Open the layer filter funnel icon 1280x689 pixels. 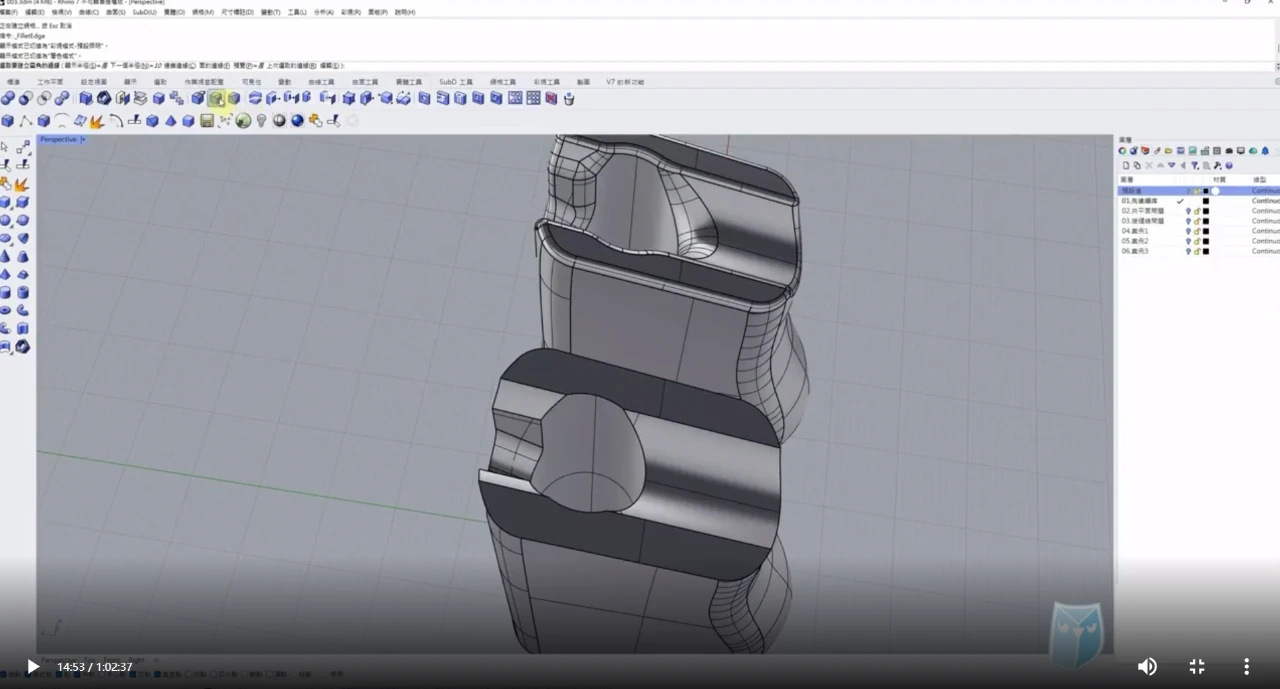point(1194,165)
